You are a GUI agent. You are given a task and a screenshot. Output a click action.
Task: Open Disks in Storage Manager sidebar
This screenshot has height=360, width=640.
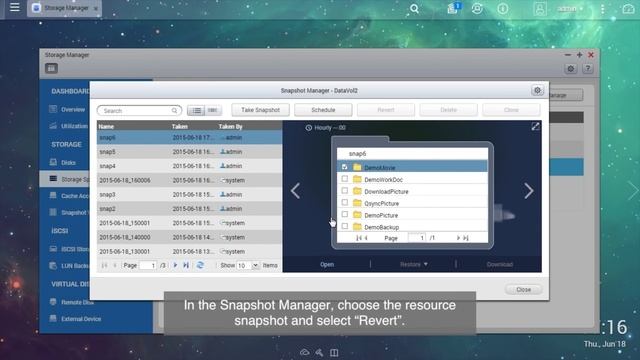pyautogui.click(x=63, y=162)
